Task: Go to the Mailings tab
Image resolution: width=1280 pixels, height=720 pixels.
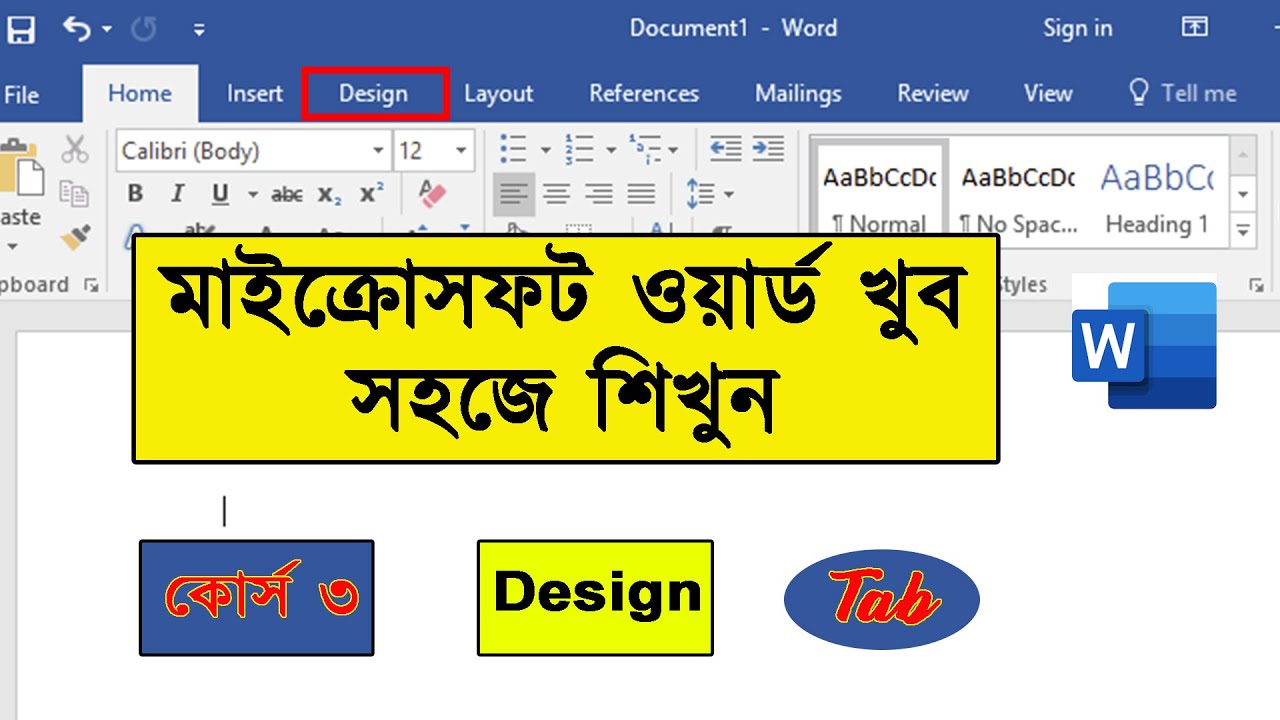Action: click(x=798, y=94)
